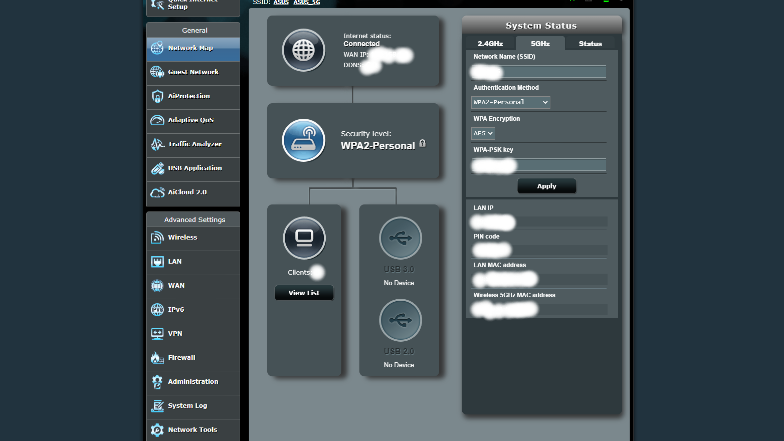Click the USB 2.0 label
Viewport: 784px width, 441px height.
pyautogui.click(x=399, y=351)
